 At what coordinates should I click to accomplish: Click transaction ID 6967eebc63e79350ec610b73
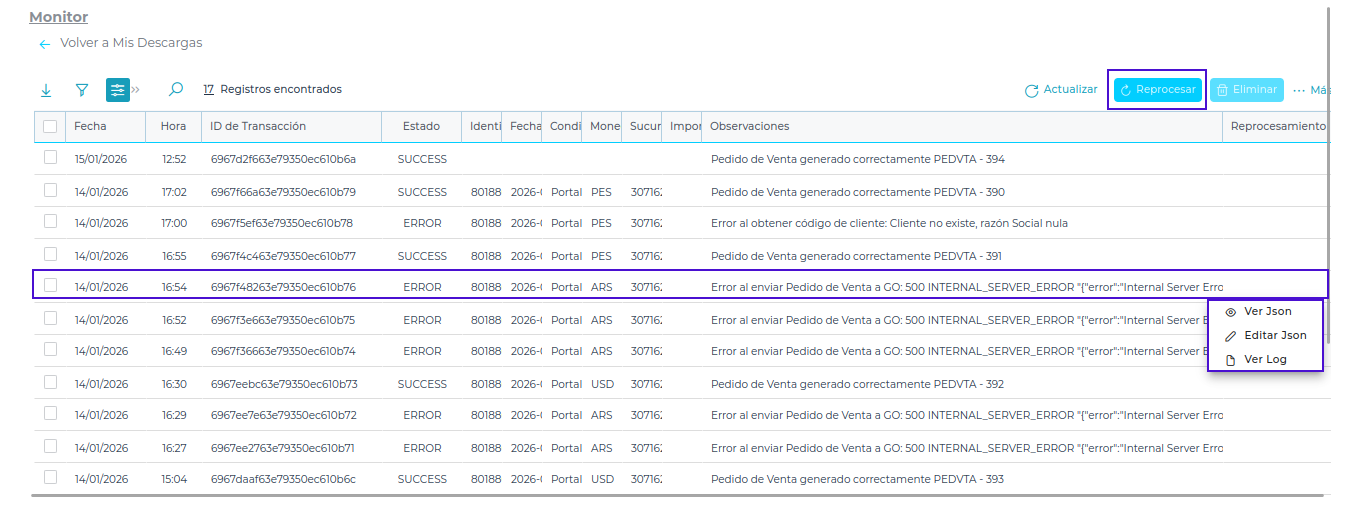point(284,384)
